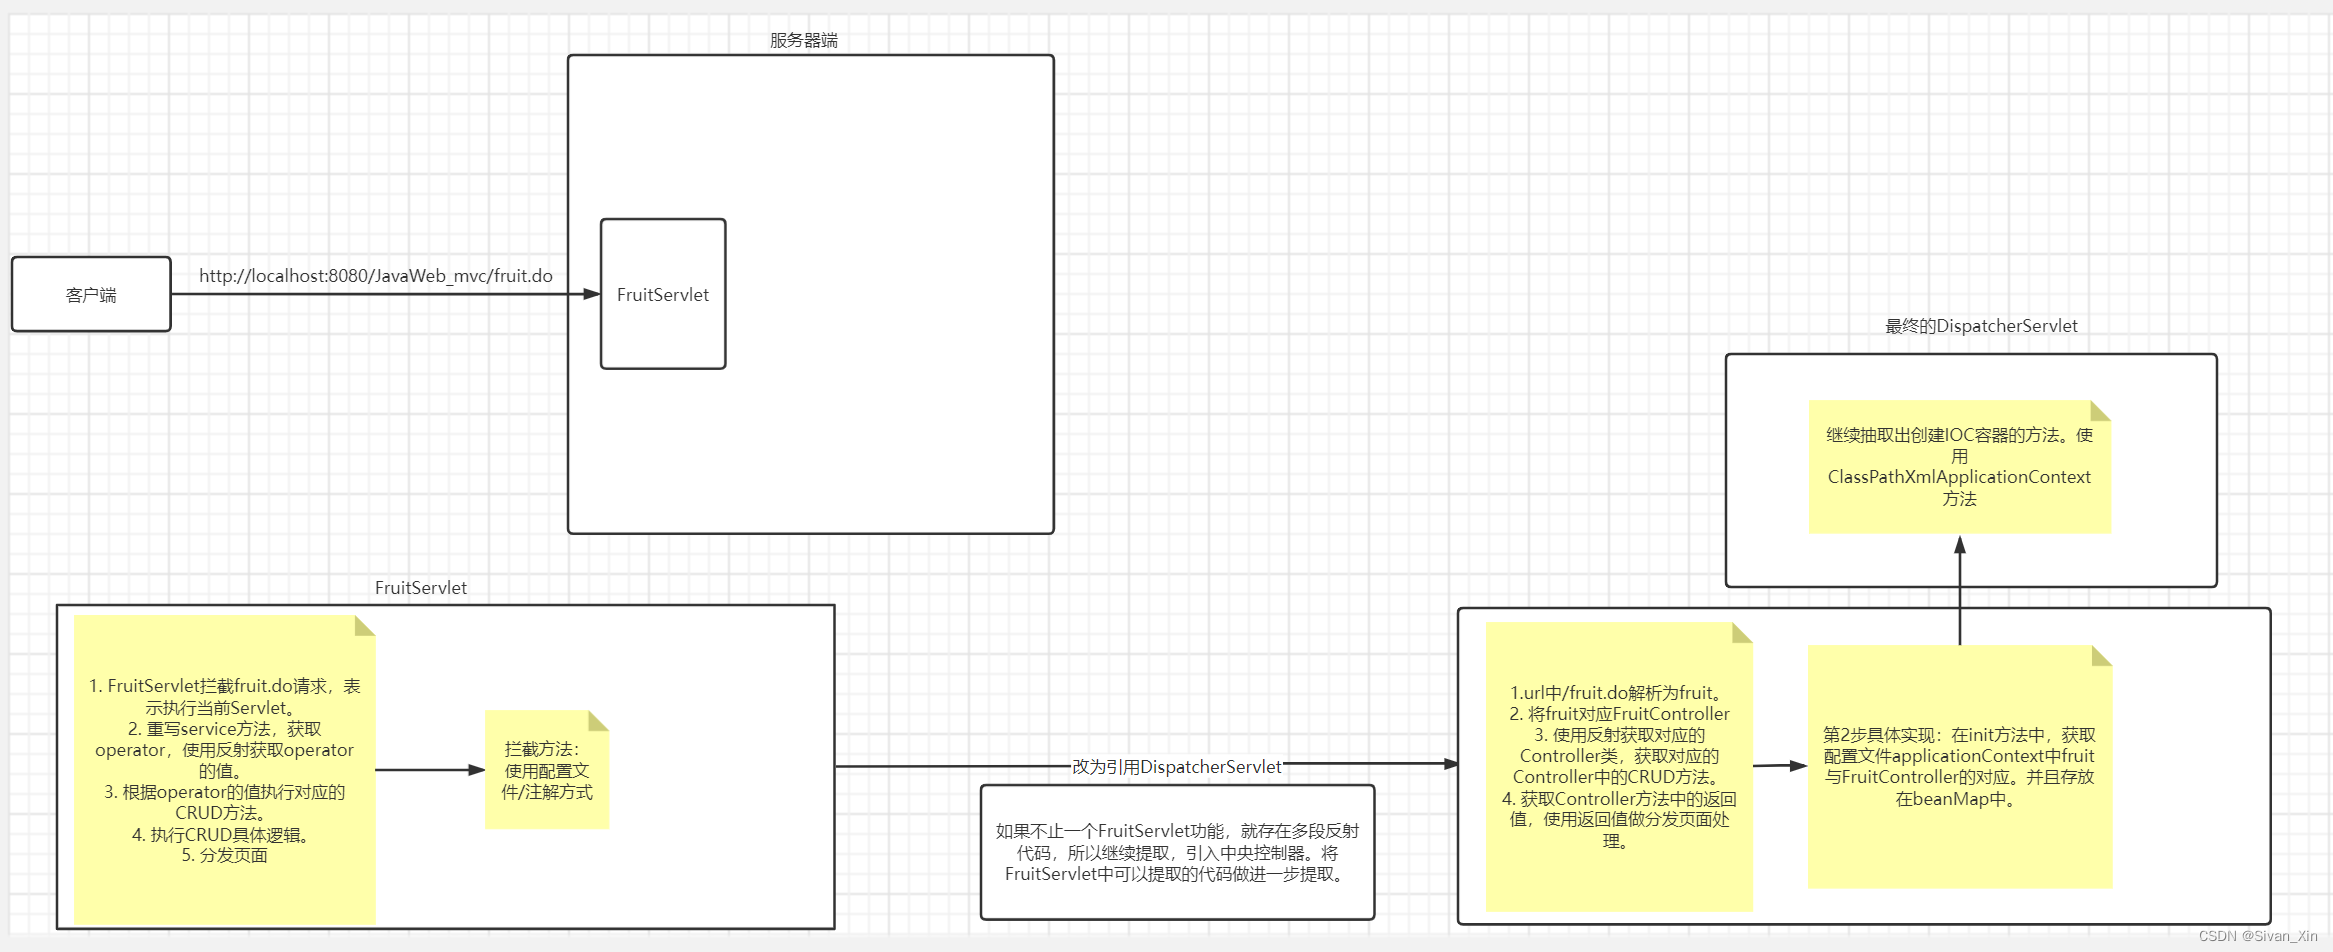This screenshot has width=2333, height=952.
Task: Click the '改为引用DispatcherServlet' connector label
Action: coord(1177,767)
